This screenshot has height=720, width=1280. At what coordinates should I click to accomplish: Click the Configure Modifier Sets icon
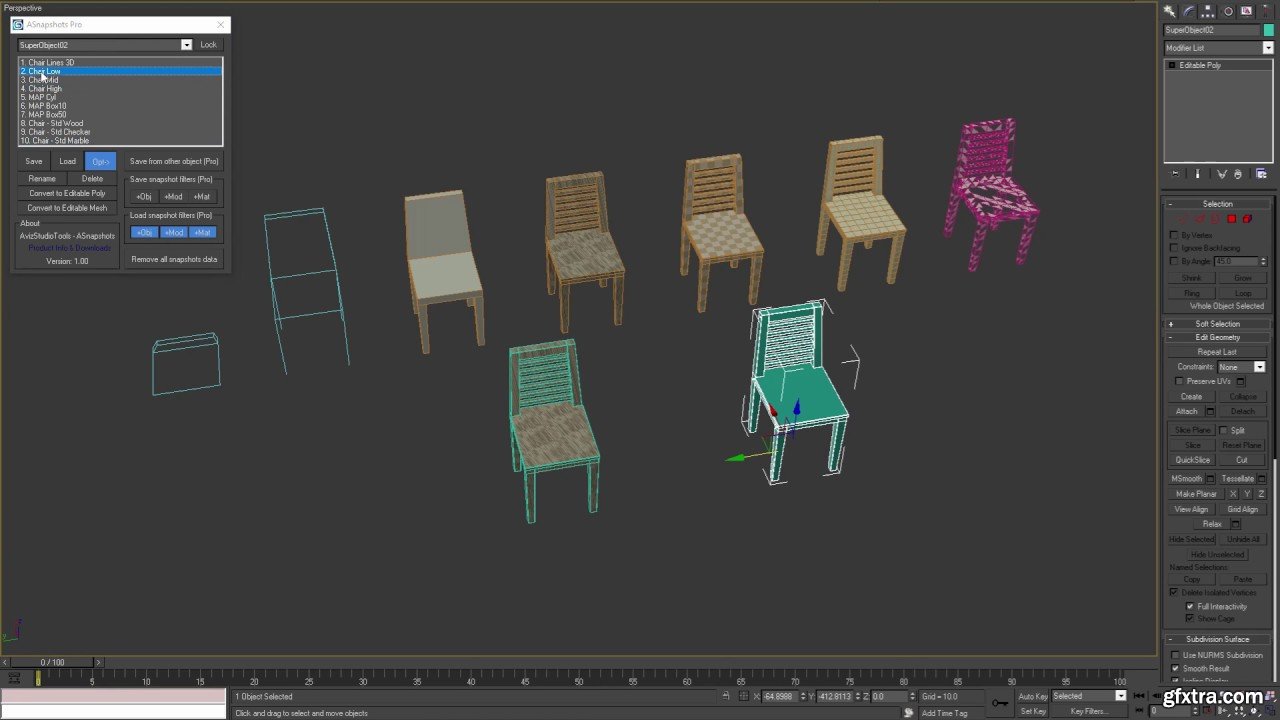pos(1261,174)
